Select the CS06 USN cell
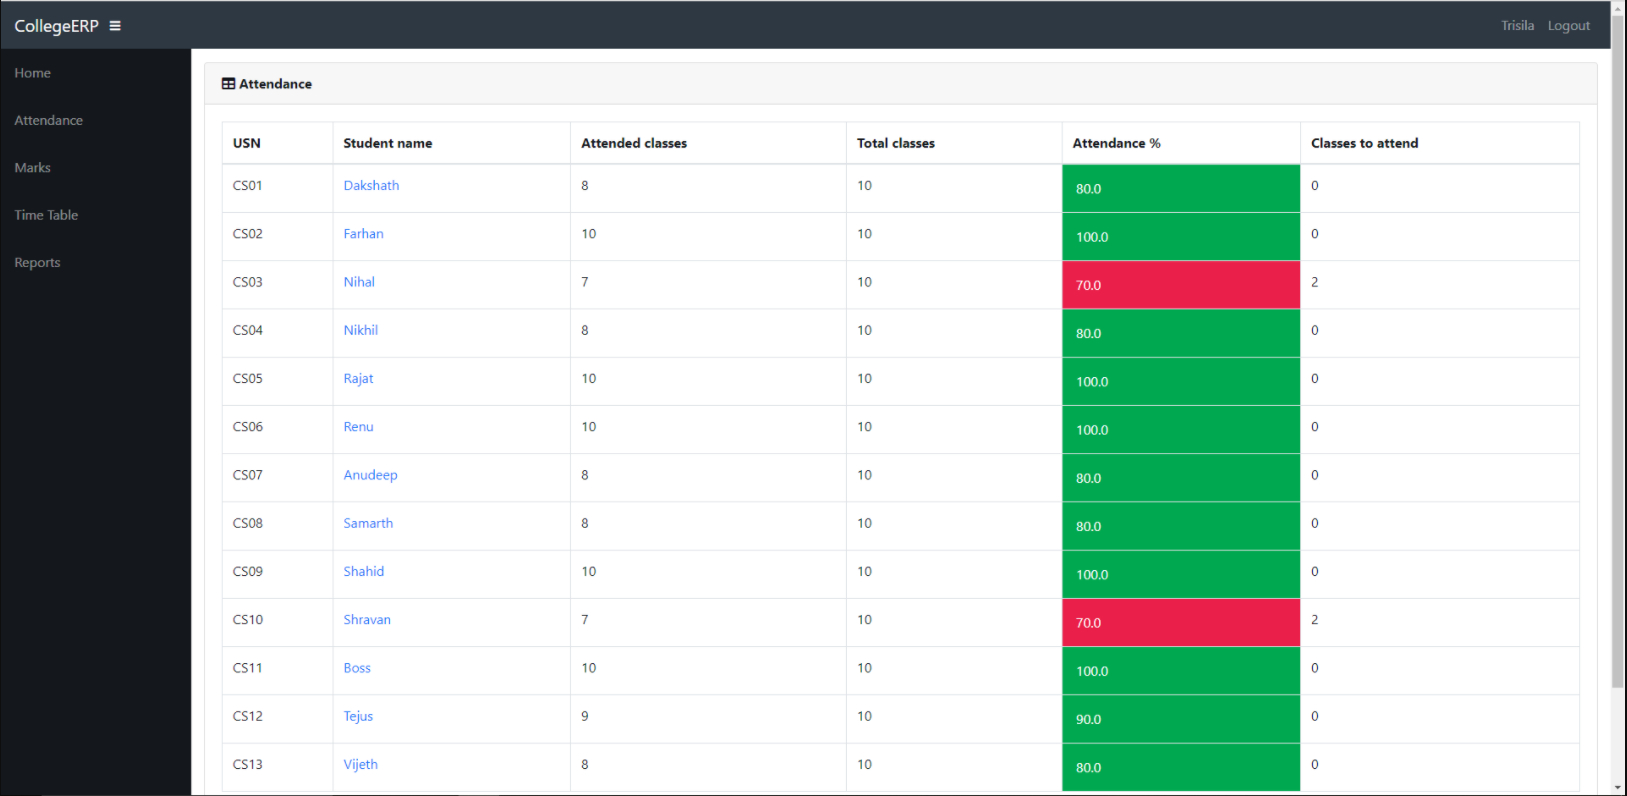The image size is (1627, 796). coord(277,429)
